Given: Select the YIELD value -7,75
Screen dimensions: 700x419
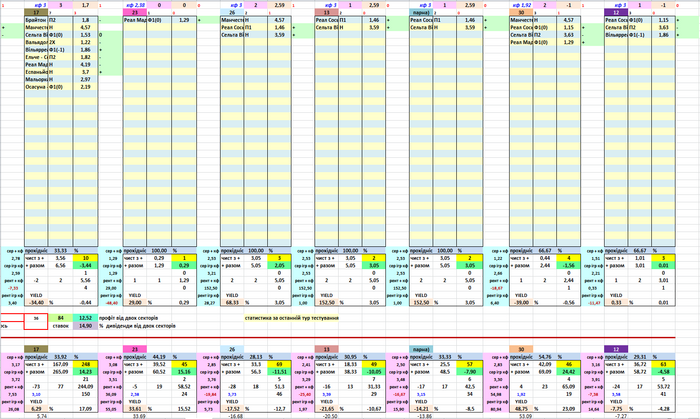Looking at the screenshot, I should (616, 409).
